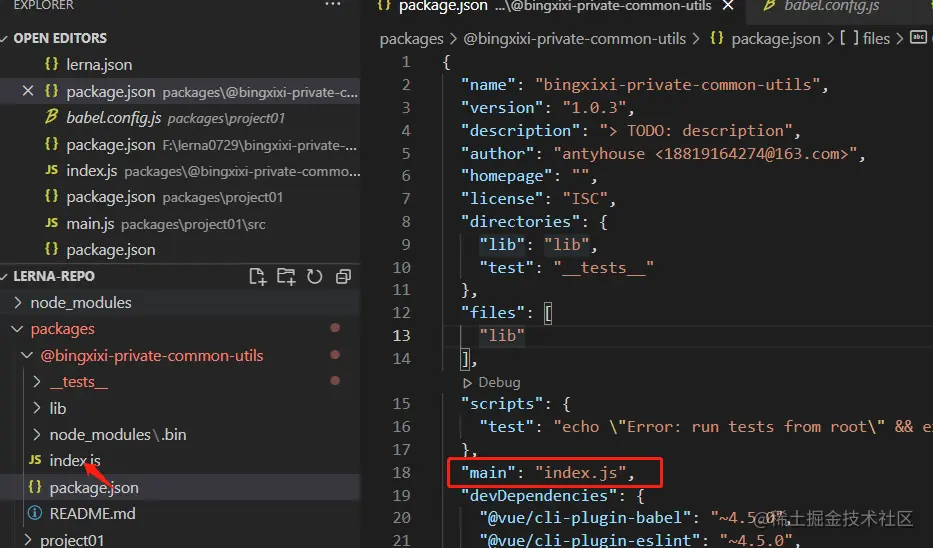The width and height of the screenshot is (933, 548).
Task: Expand node_modules\.bin folder
Action: point(180,434)
